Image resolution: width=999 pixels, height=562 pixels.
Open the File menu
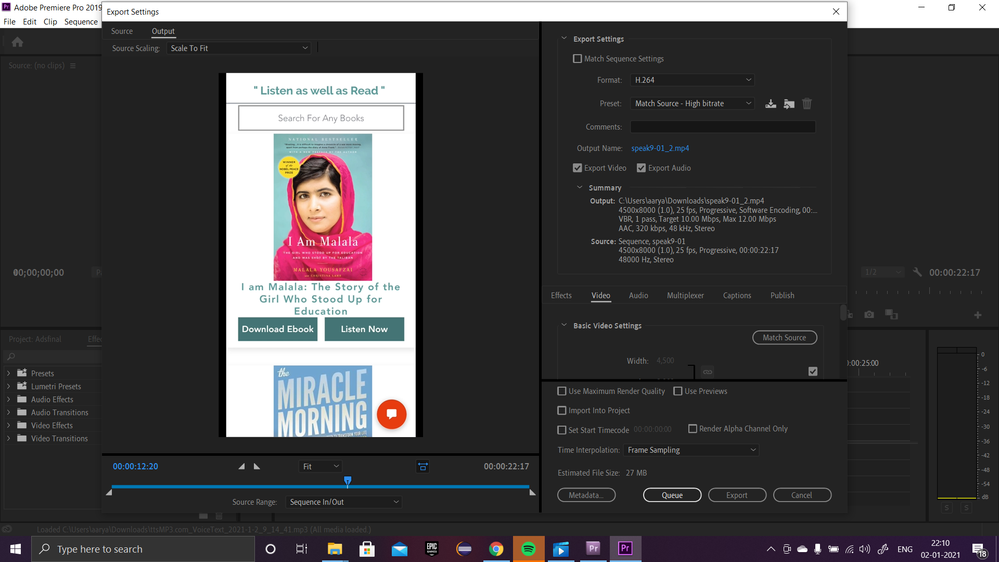point(10,22)
